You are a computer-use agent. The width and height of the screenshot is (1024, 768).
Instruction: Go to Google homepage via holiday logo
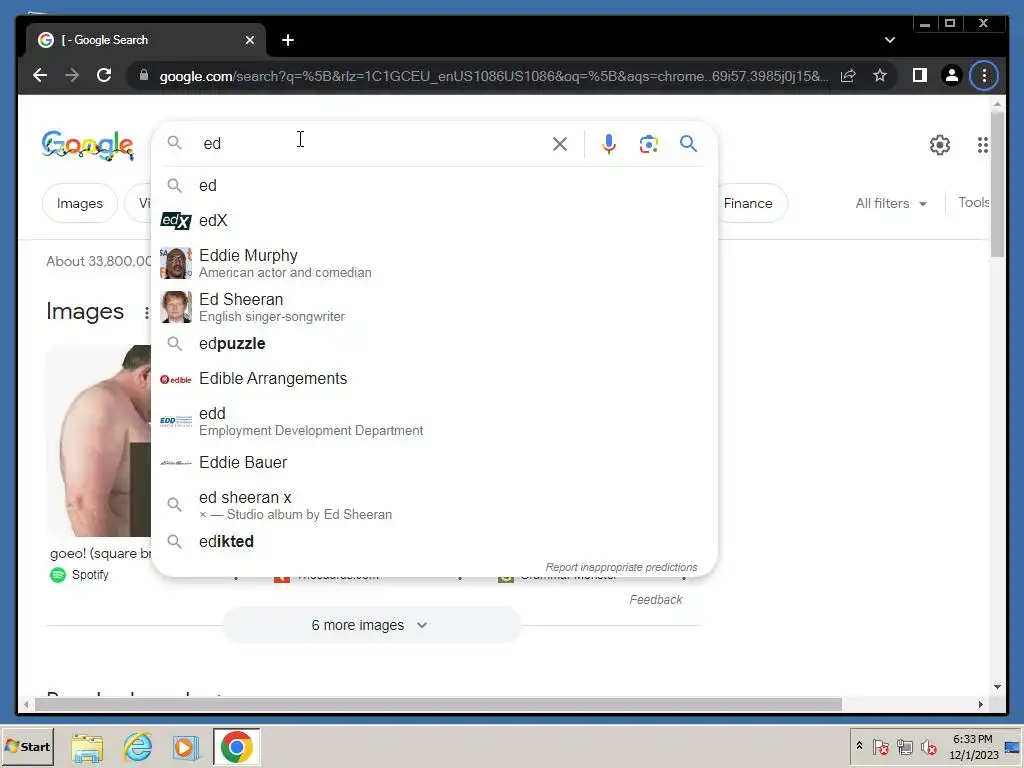coord(88,145)
